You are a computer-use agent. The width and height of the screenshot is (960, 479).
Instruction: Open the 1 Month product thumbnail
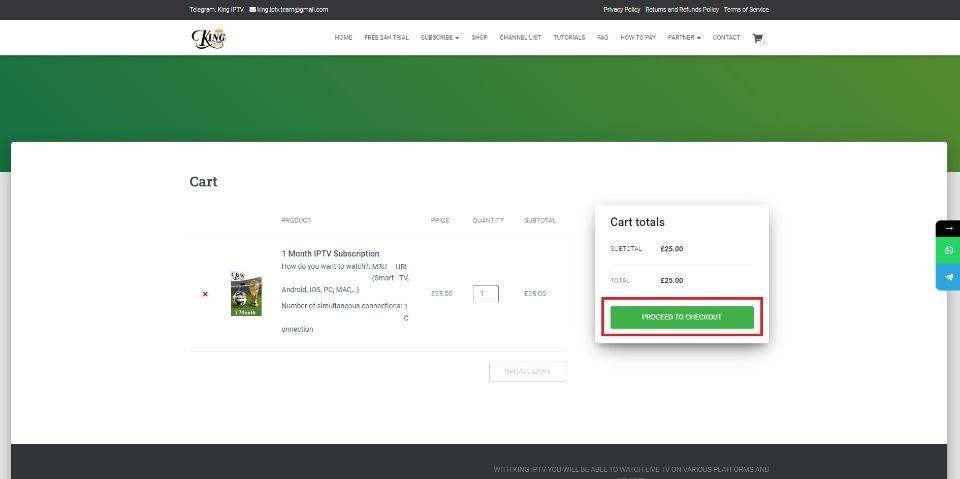(x=246, y=293)
